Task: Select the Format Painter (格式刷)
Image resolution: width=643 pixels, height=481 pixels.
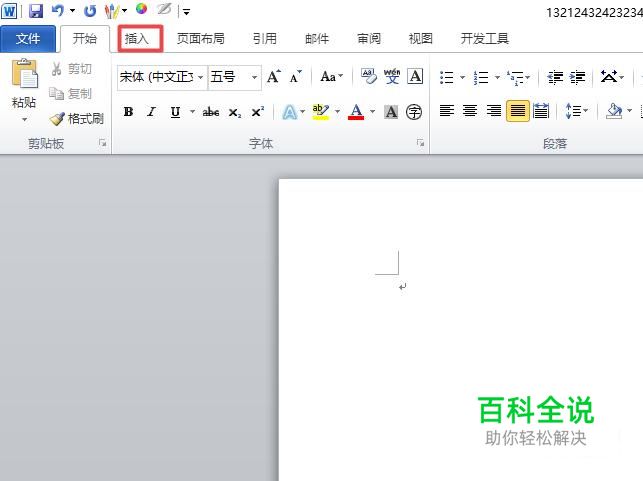Action: (x=77, y=119)
